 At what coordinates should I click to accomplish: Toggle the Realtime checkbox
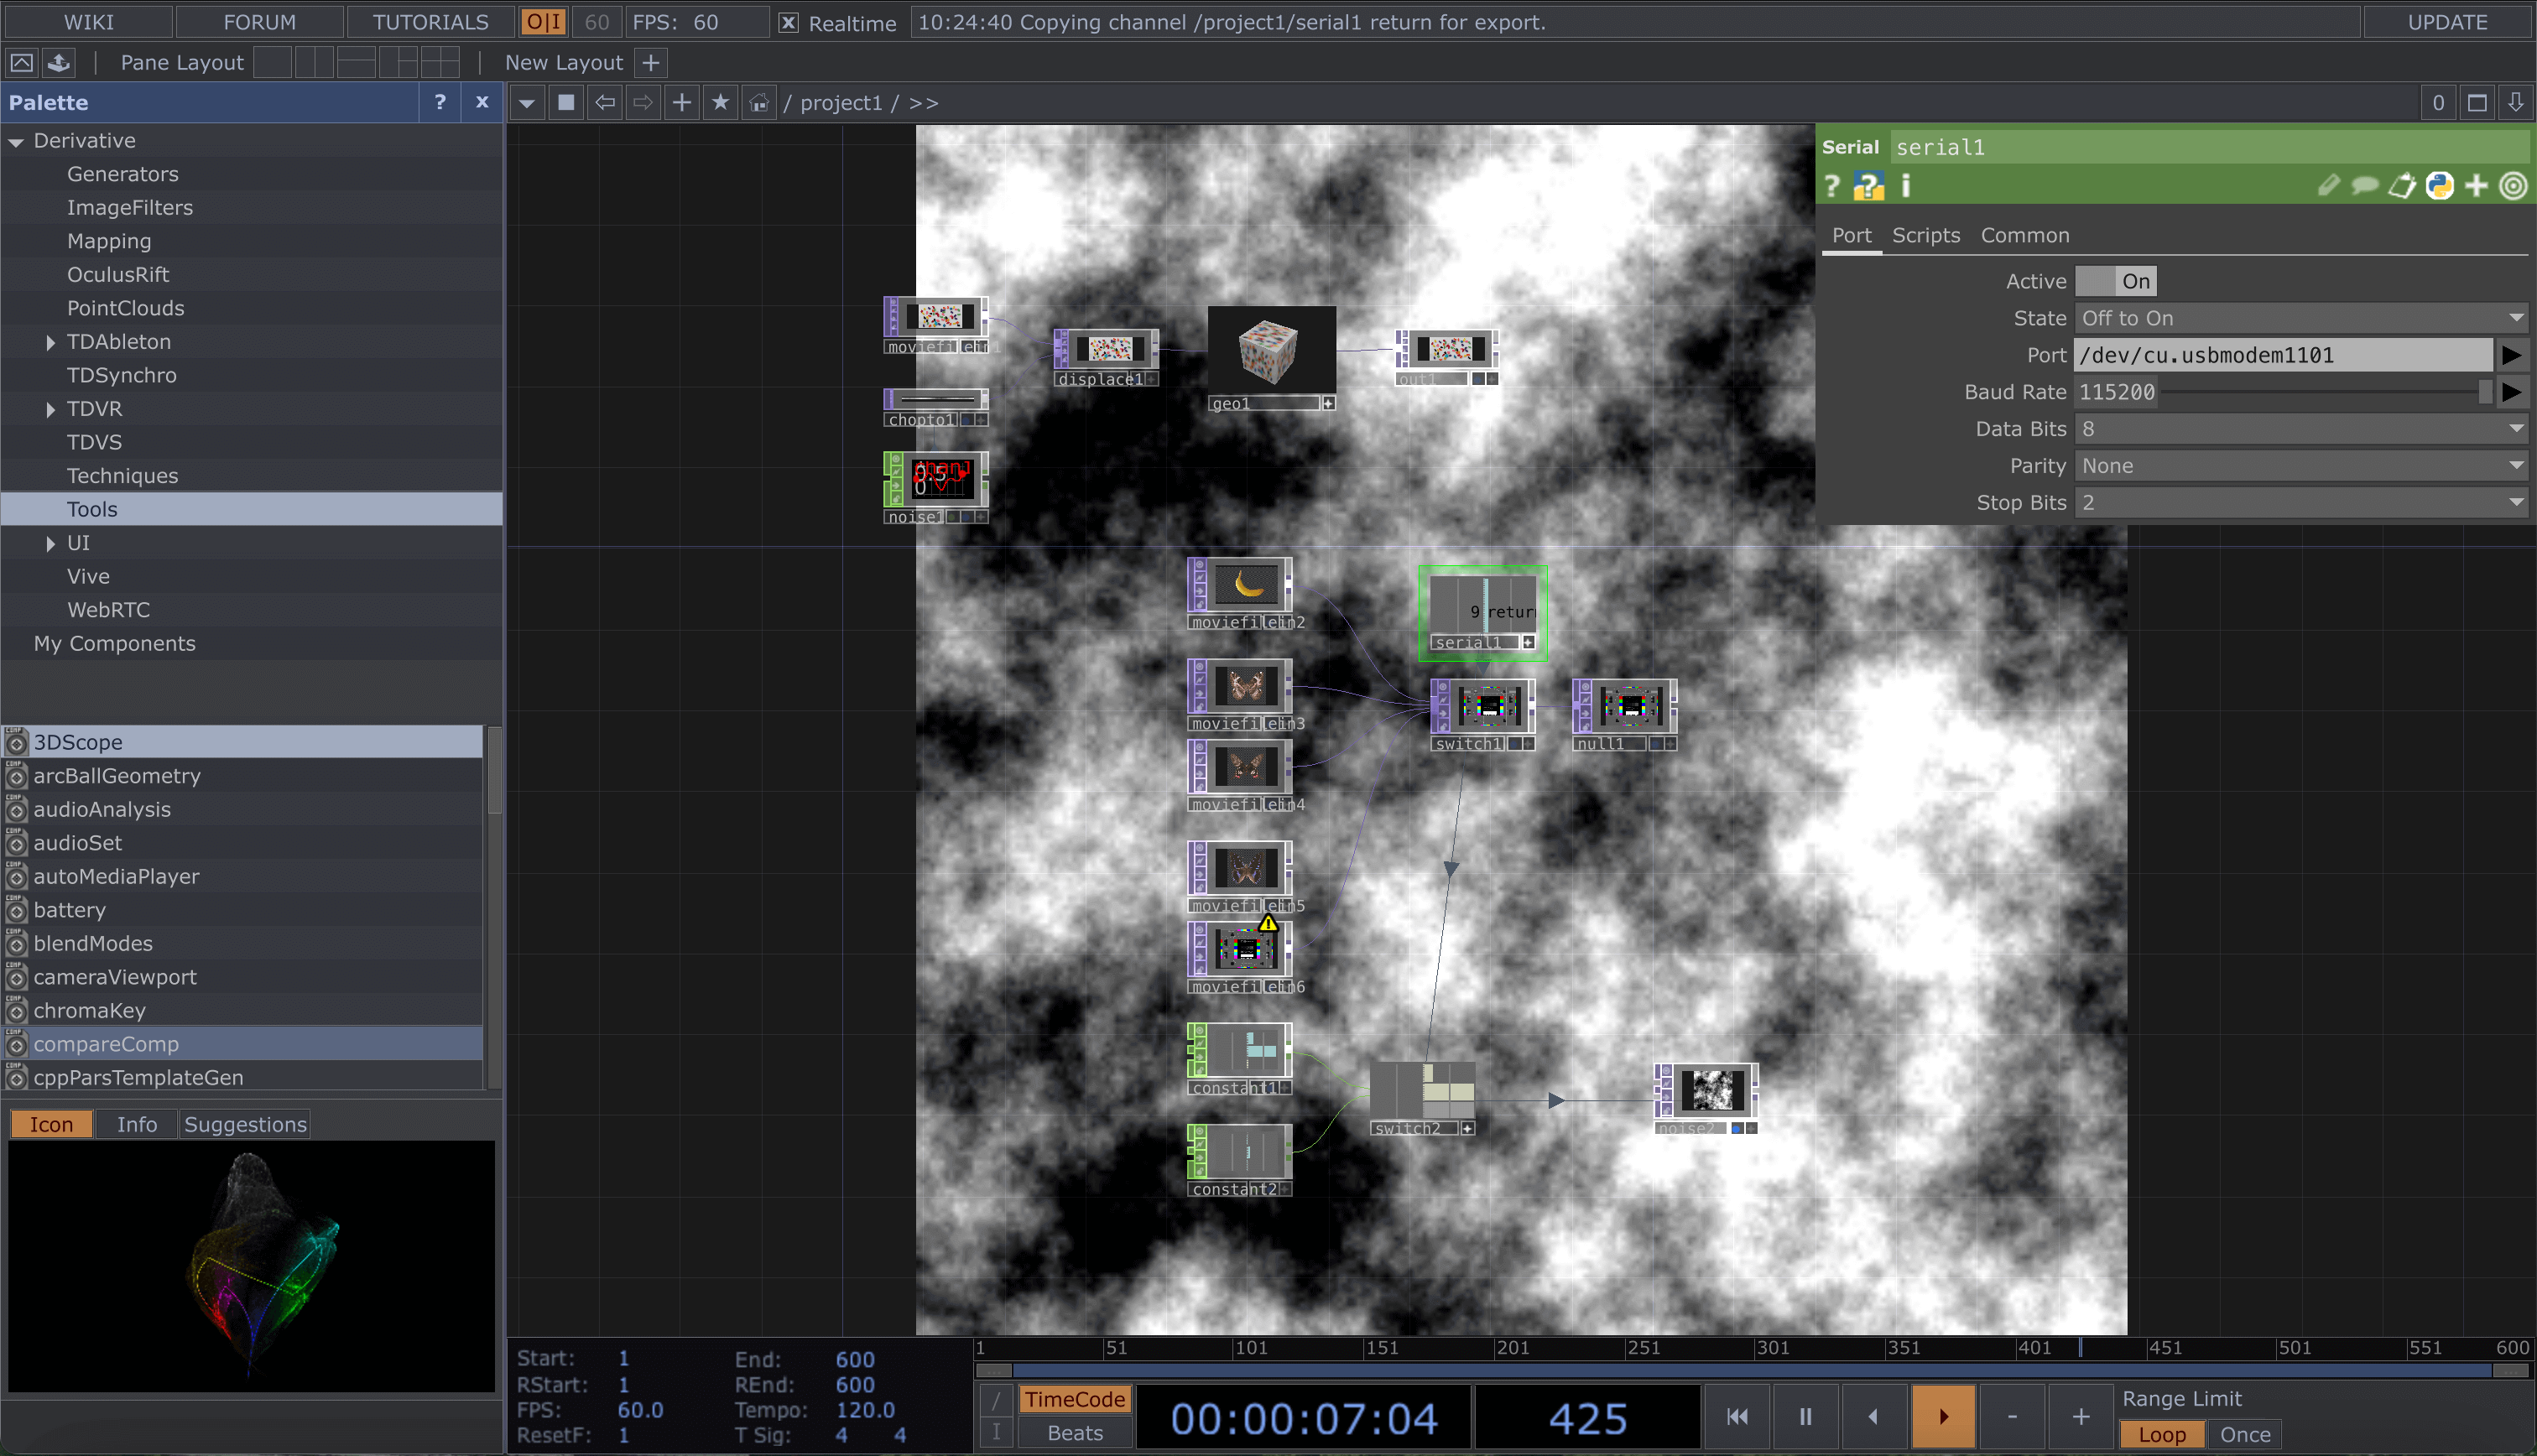(x=788, y=22)
